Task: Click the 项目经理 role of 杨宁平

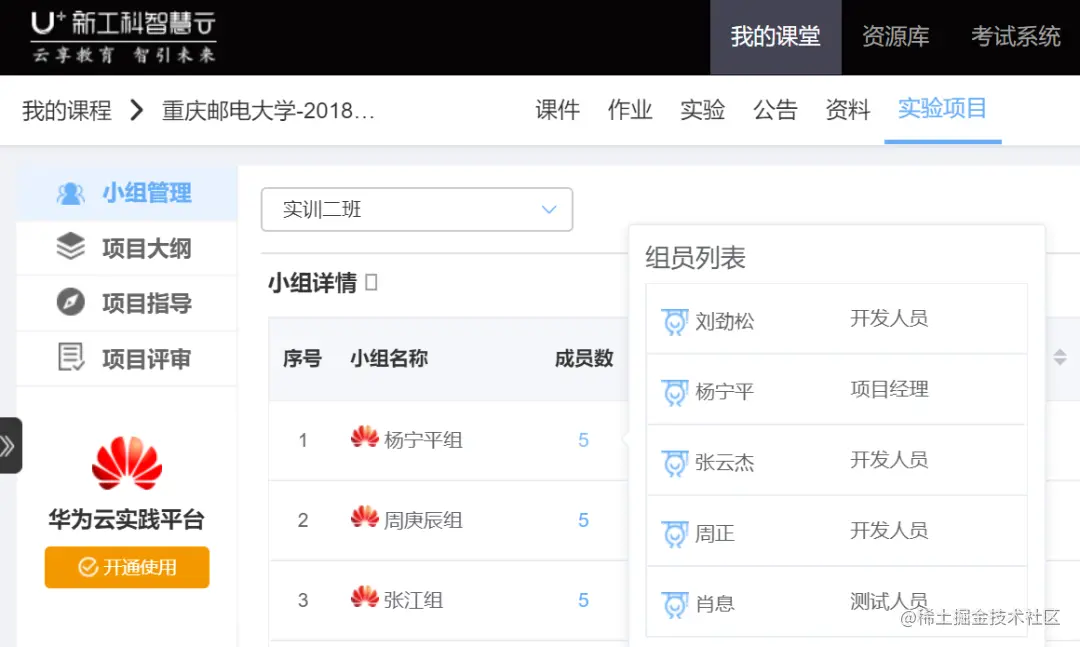Action: point(889,389)
